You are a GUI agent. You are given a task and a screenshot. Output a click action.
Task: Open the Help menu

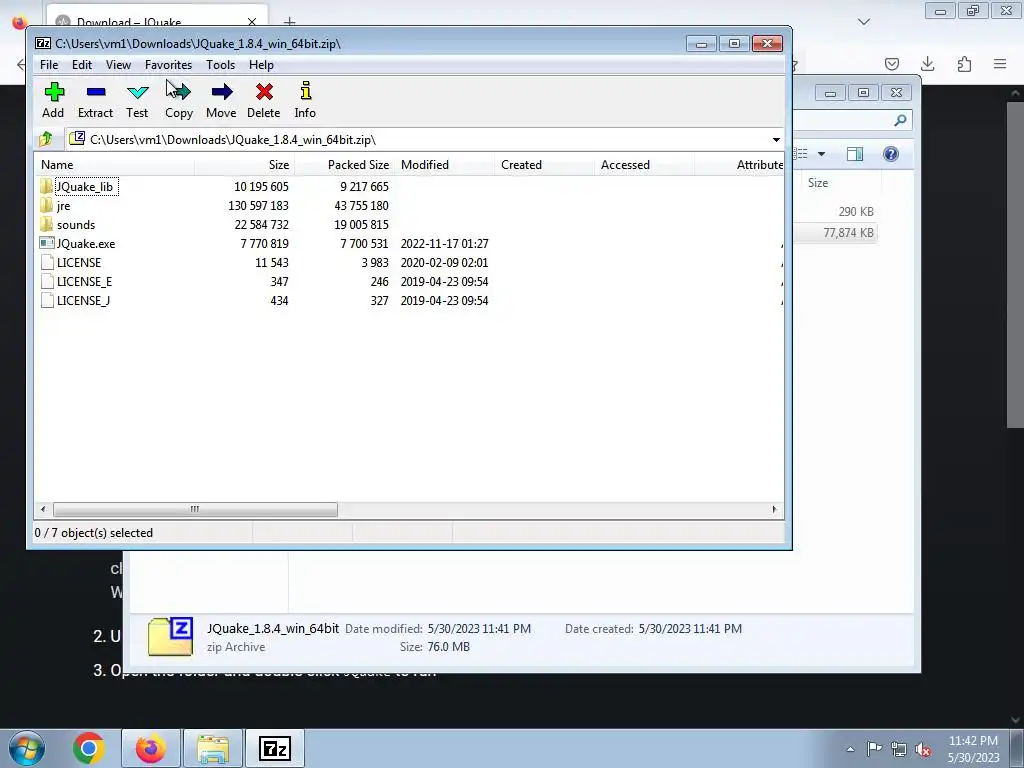(x=261, y=65)
